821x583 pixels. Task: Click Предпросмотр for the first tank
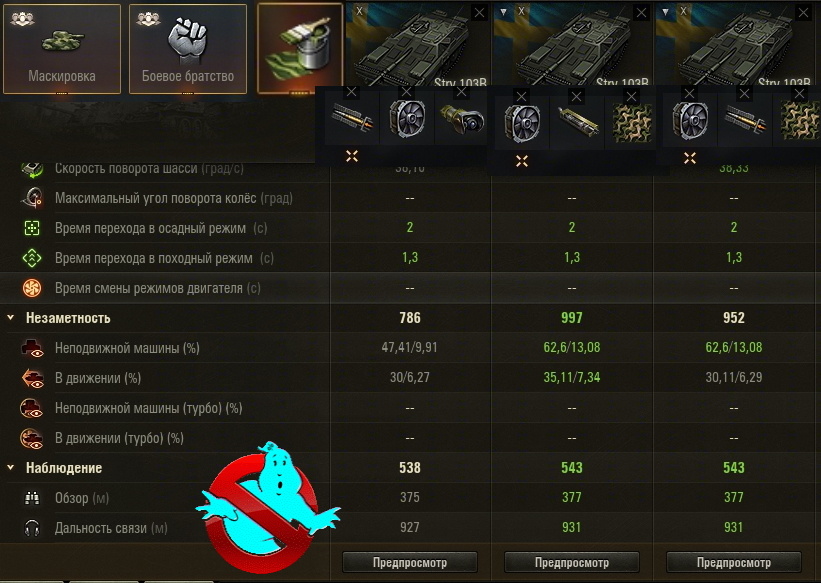pos(410,562)
